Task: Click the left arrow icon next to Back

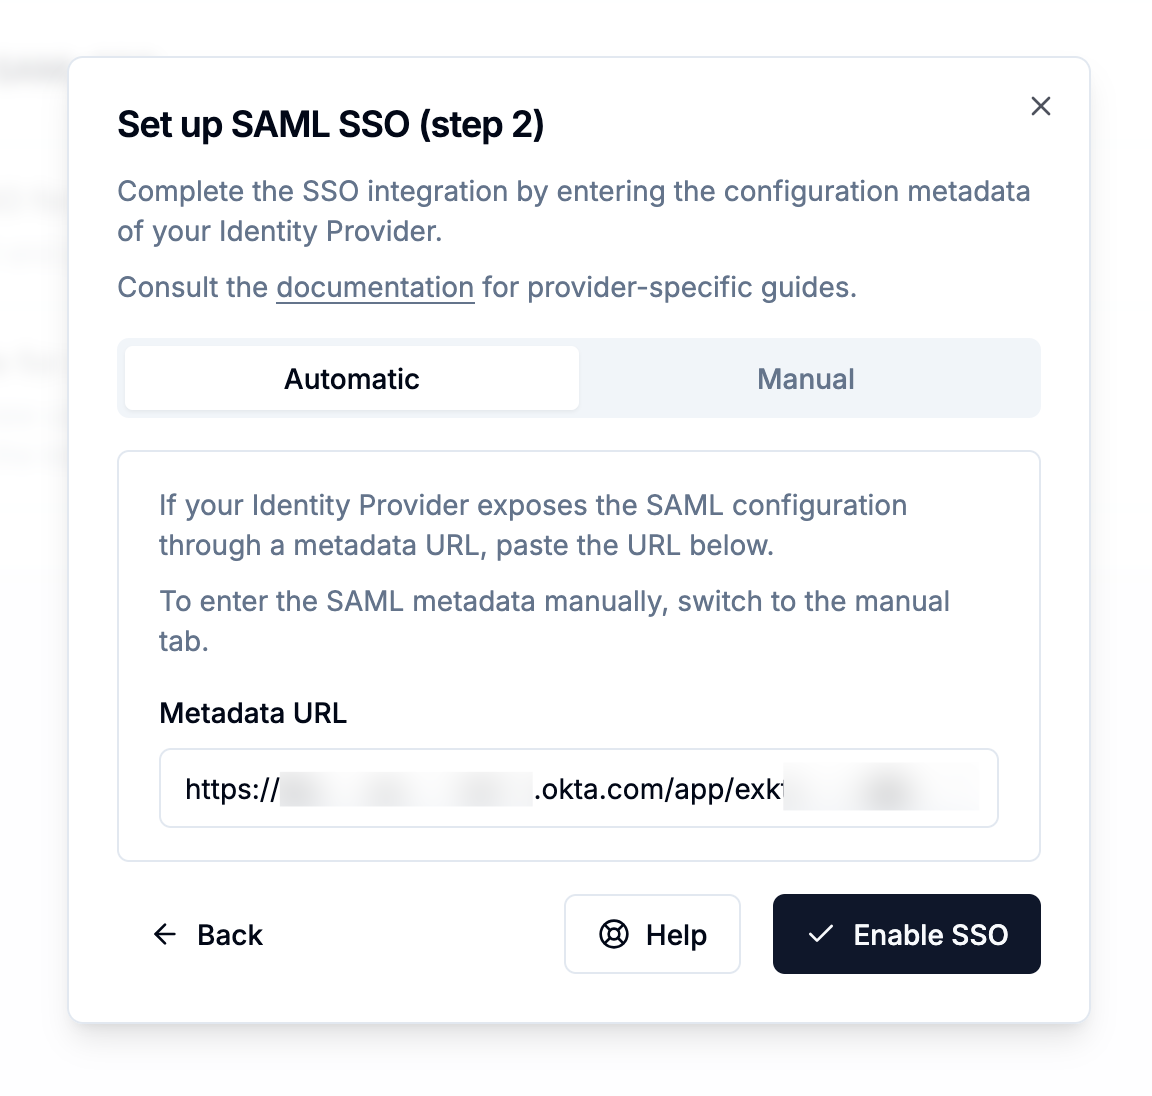Action: point(164,935)
